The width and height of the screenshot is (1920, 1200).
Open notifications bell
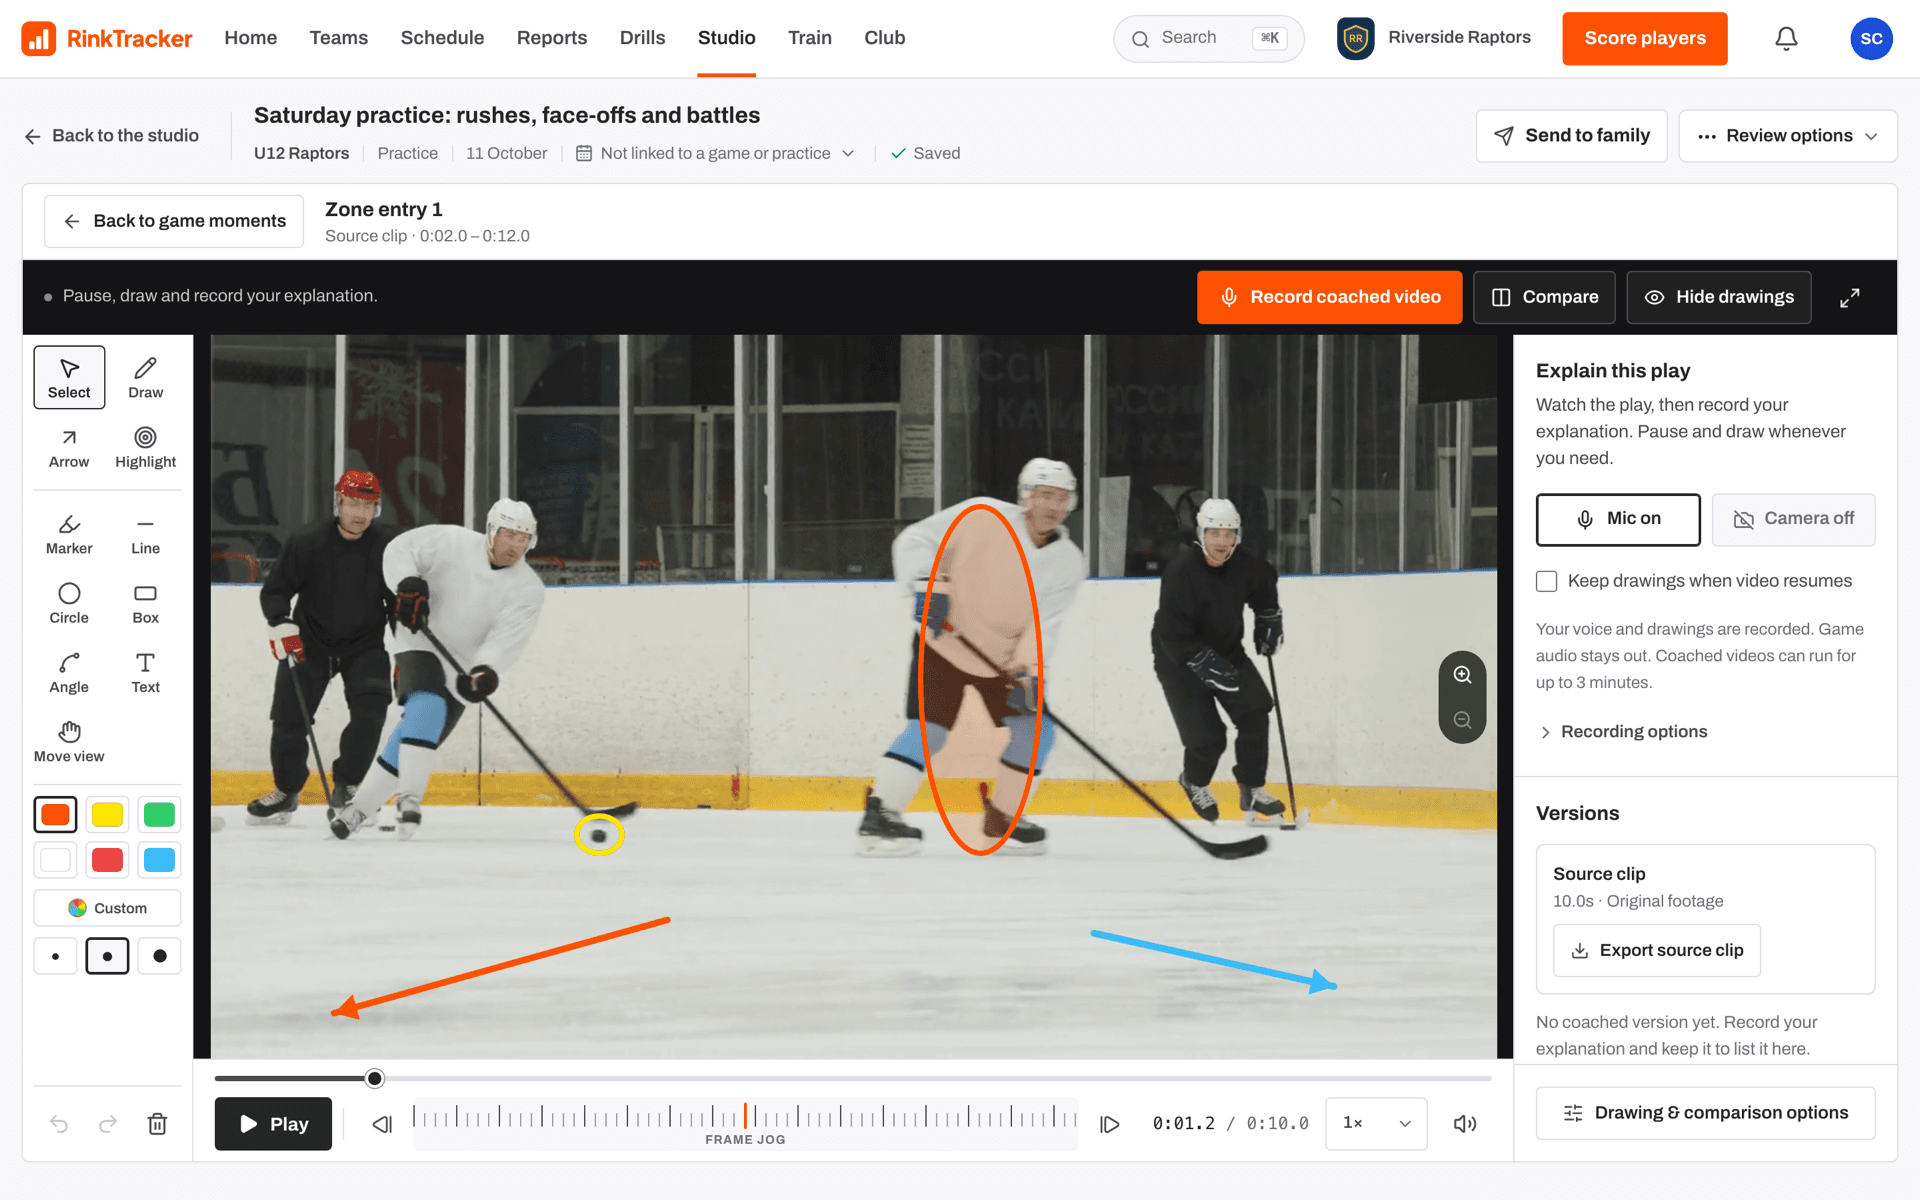point(1786,38)
